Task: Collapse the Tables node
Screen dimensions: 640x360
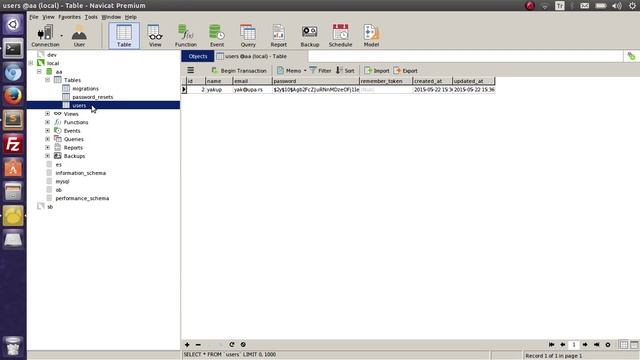Action: pyautogui.click(x=47, y=80)
